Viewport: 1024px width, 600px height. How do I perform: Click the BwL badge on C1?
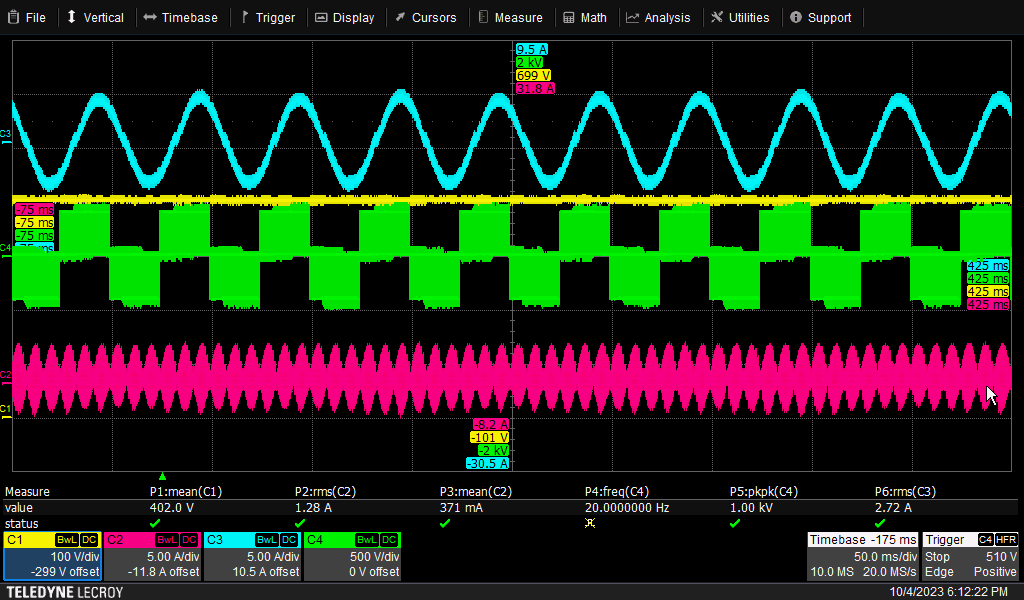click(67, 540)
